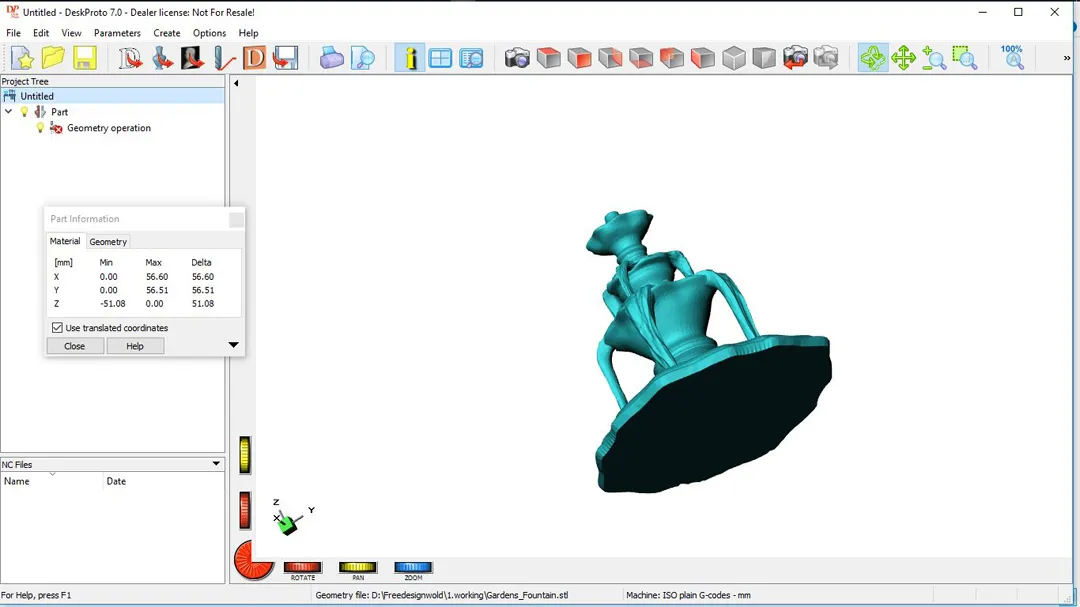Screen dimensions: 1080x607
Task: Select Geometry operation in the Project Tree
Action: point(109,128)
